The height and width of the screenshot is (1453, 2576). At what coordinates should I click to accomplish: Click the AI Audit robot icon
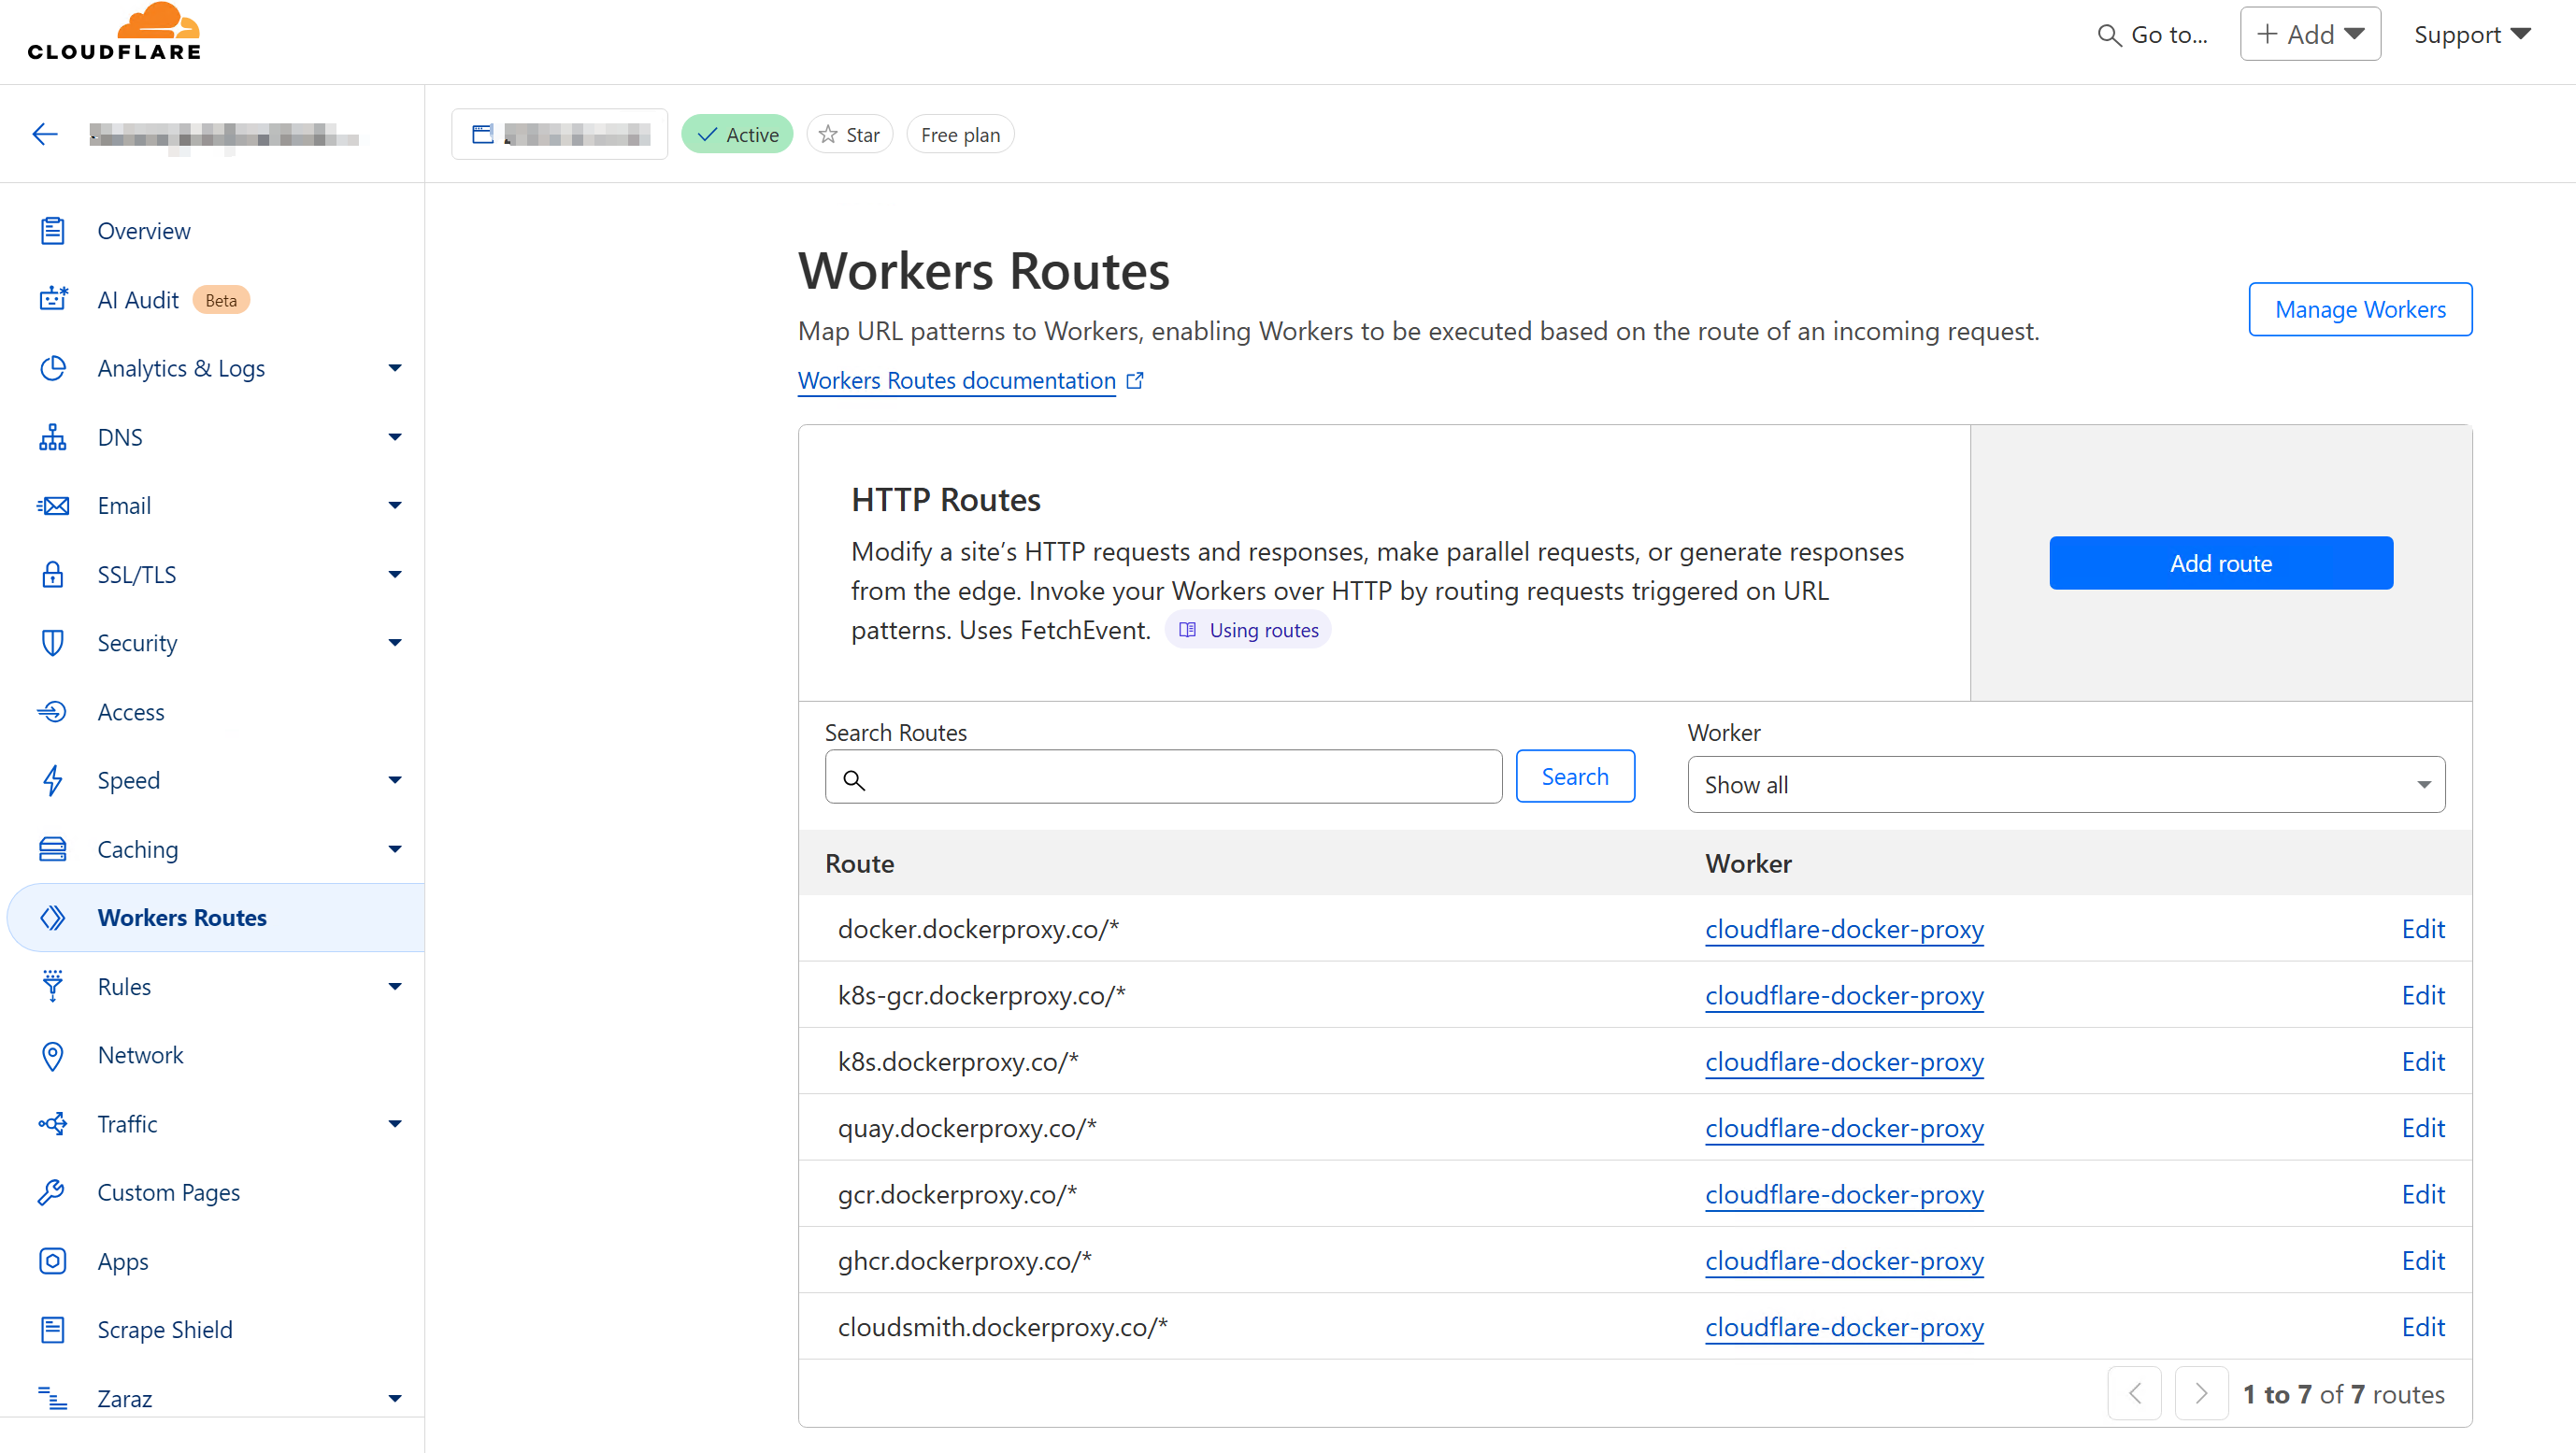pyautogui.click(x=53, y=299)
